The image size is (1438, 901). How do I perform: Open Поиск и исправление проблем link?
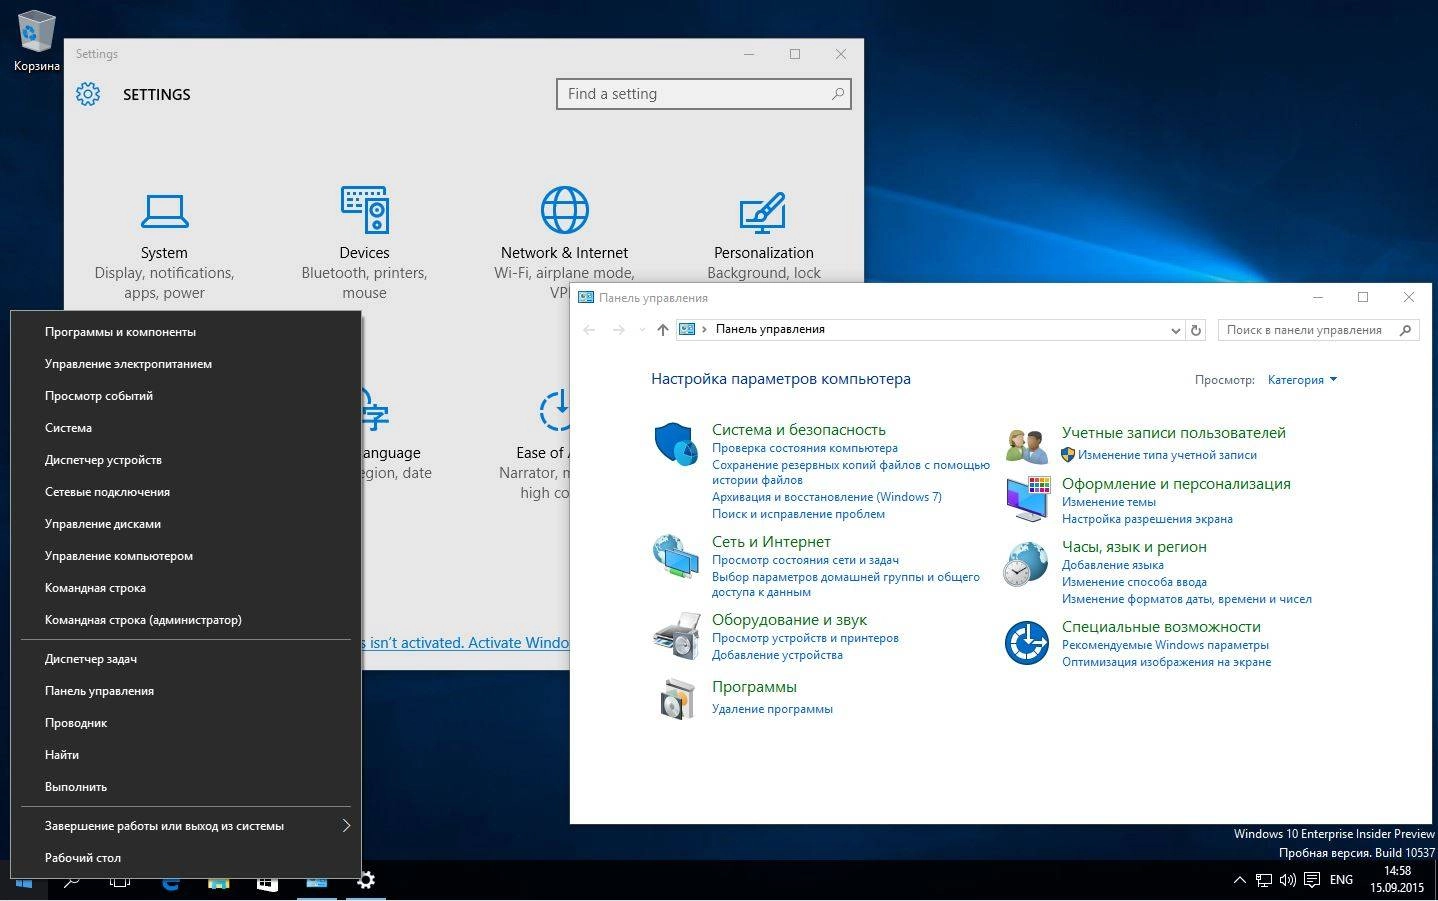[798, 514]
